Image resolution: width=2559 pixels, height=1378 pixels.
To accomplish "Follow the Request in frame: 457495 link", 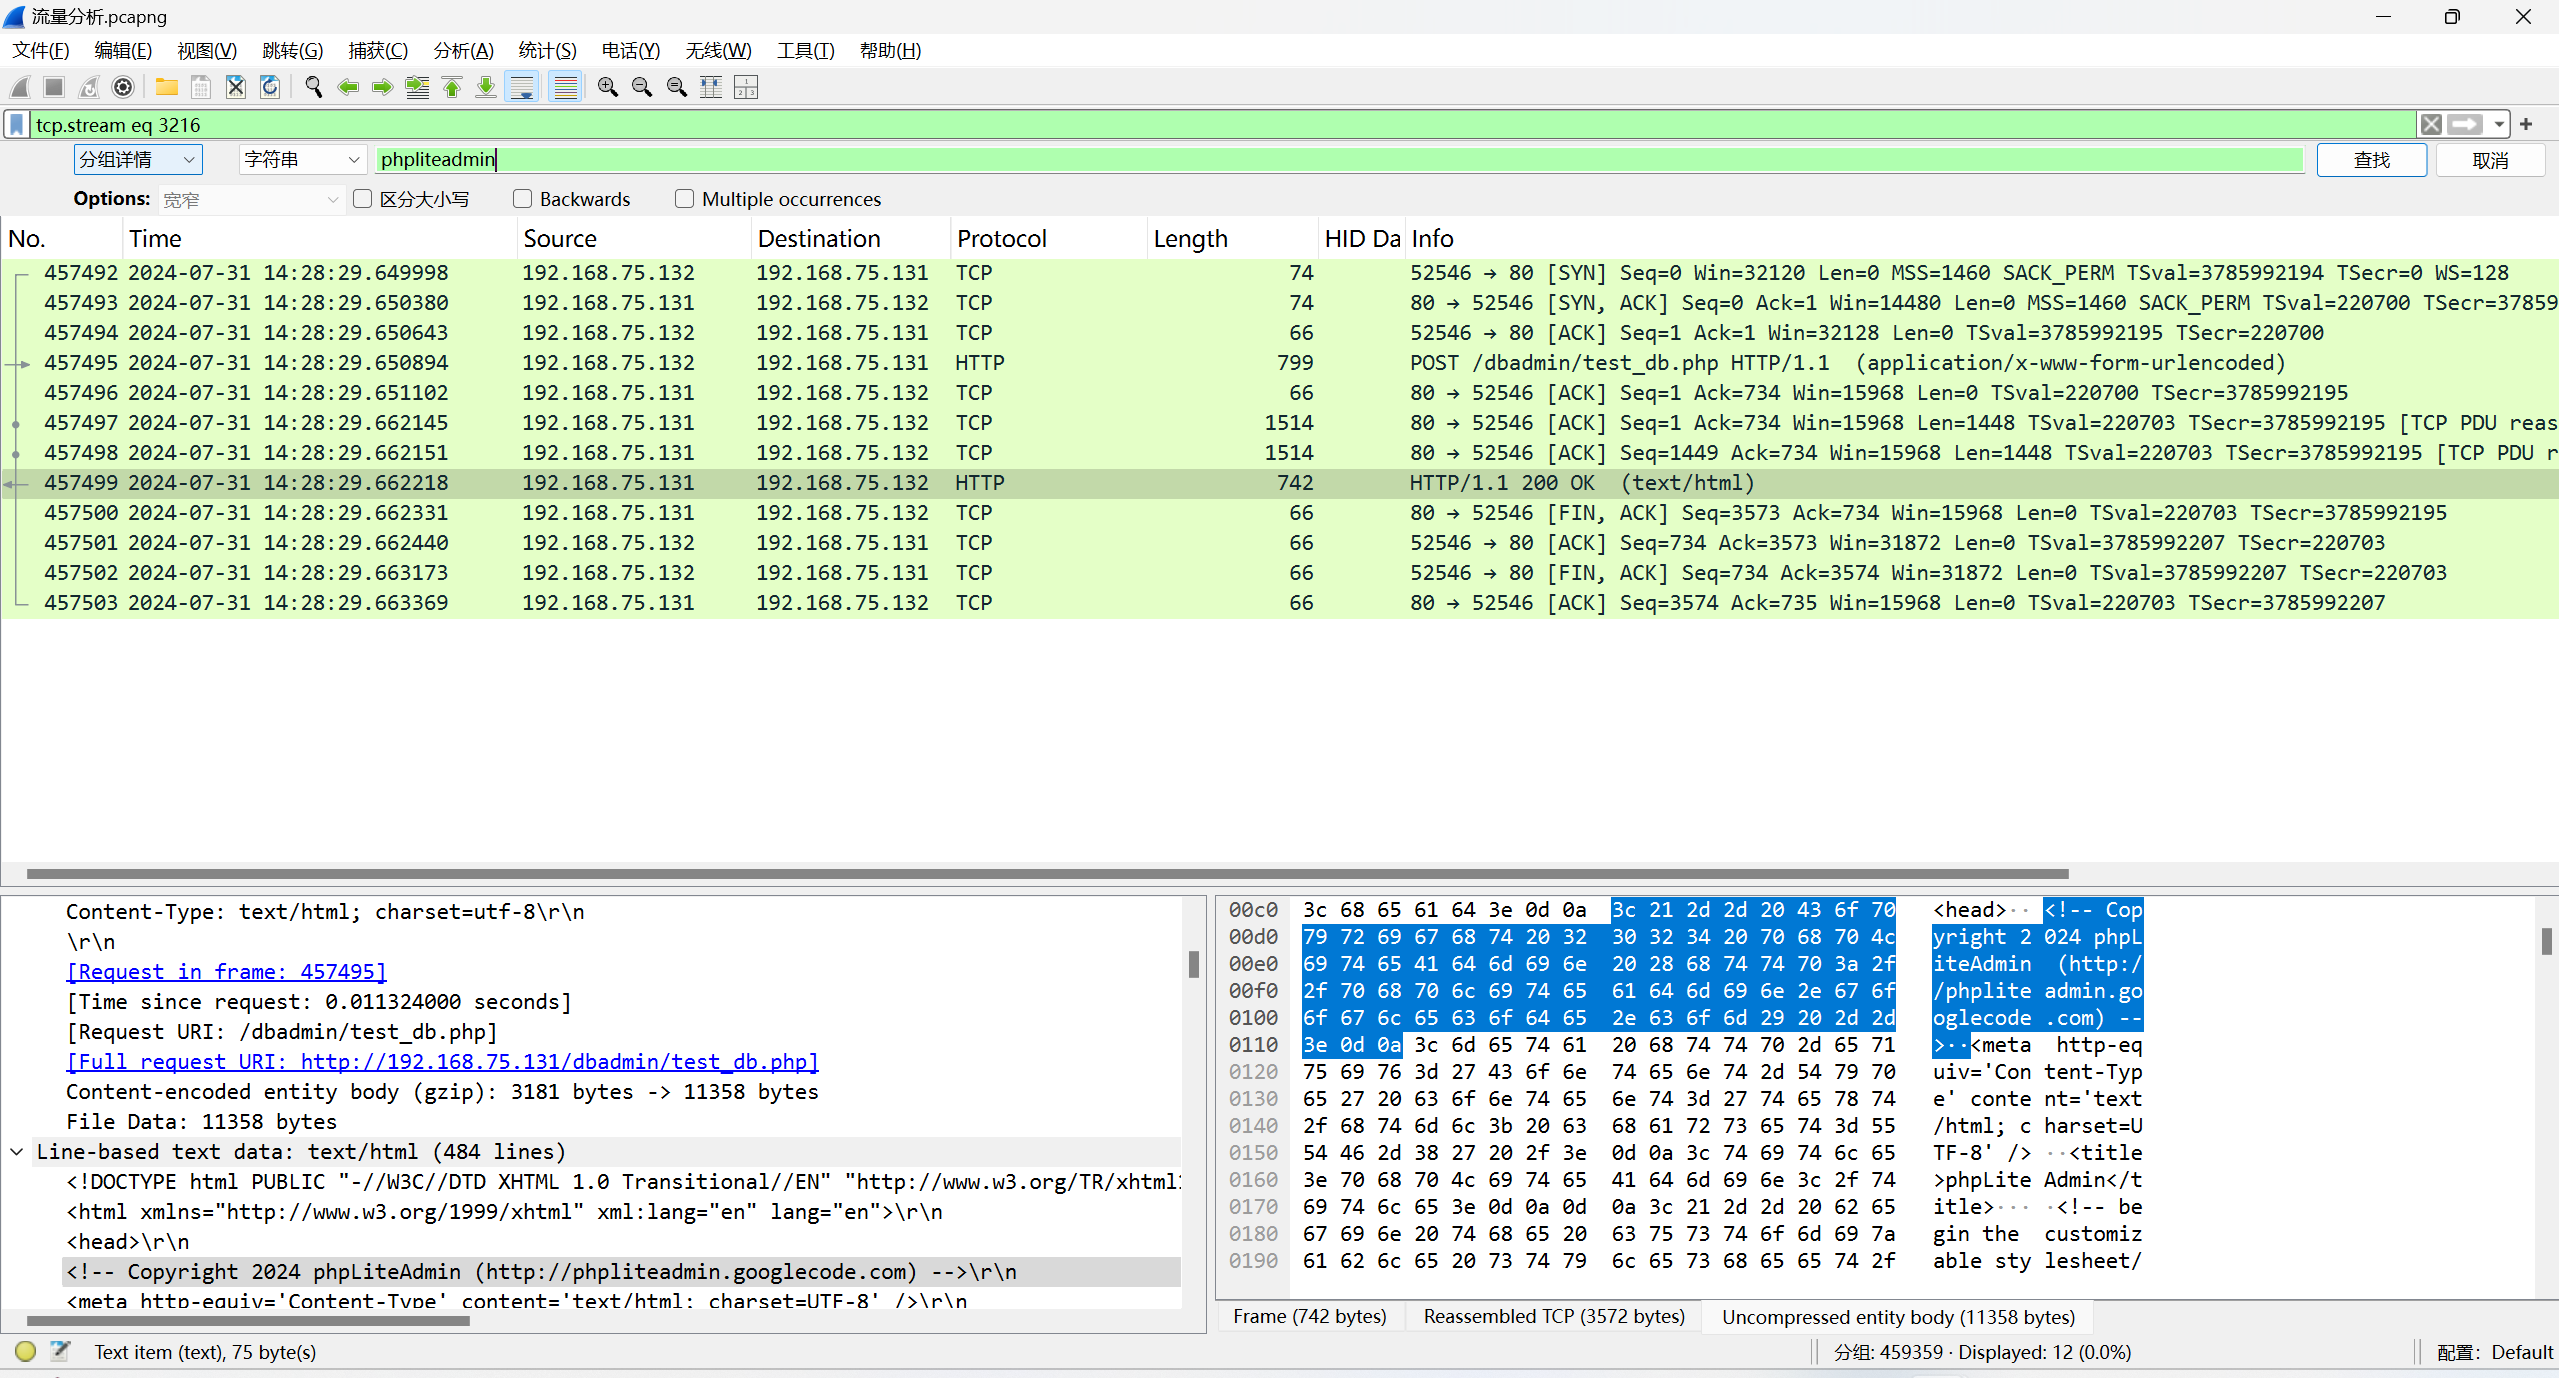I will 226,971.
